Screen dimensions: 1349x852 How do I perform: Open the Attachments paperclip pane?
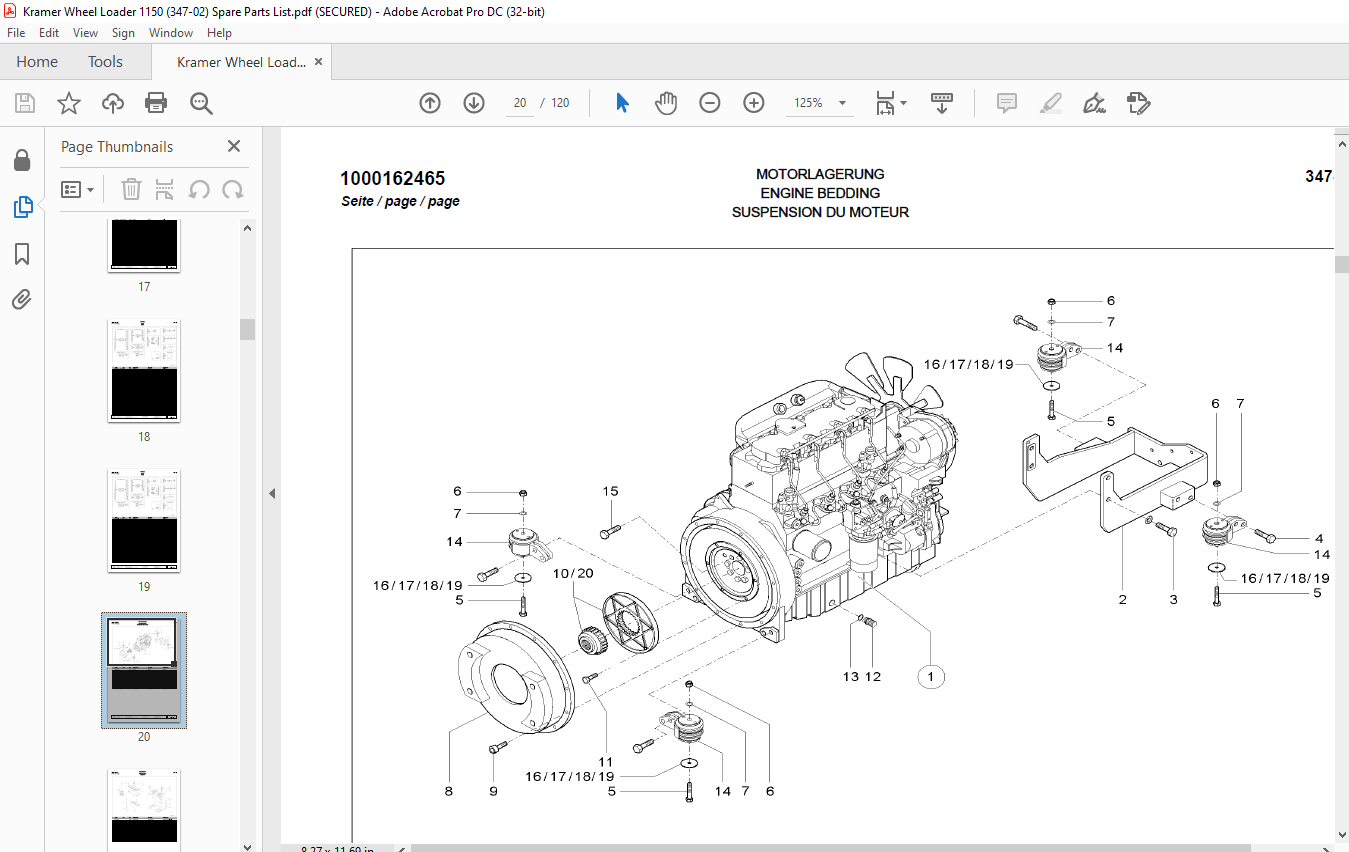point(22,299)
